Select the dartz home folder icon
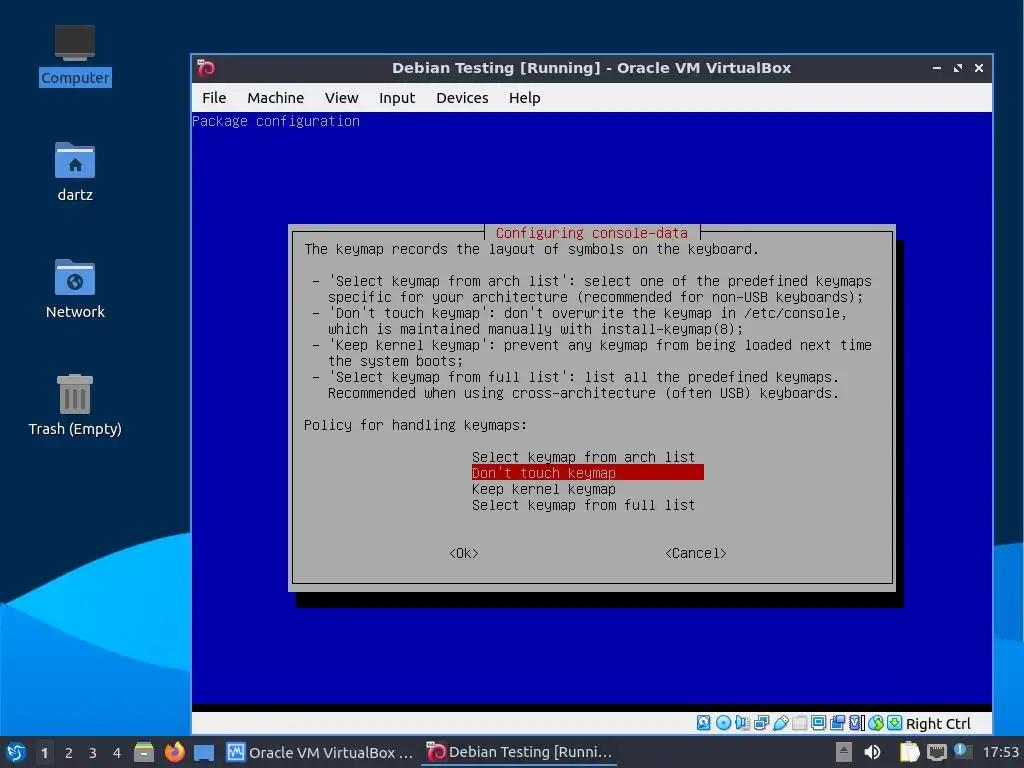This screenshot has height=768, width=1024. click(x=75, y=172)
